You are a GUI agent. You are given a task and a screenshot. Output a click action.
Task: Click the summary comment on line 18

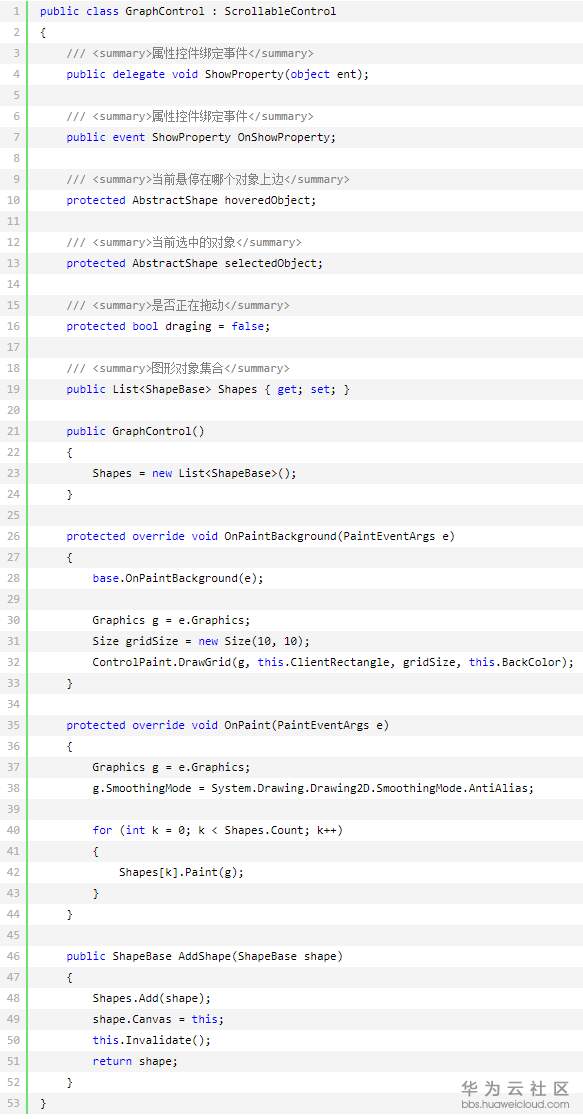[x=178, y=368]
